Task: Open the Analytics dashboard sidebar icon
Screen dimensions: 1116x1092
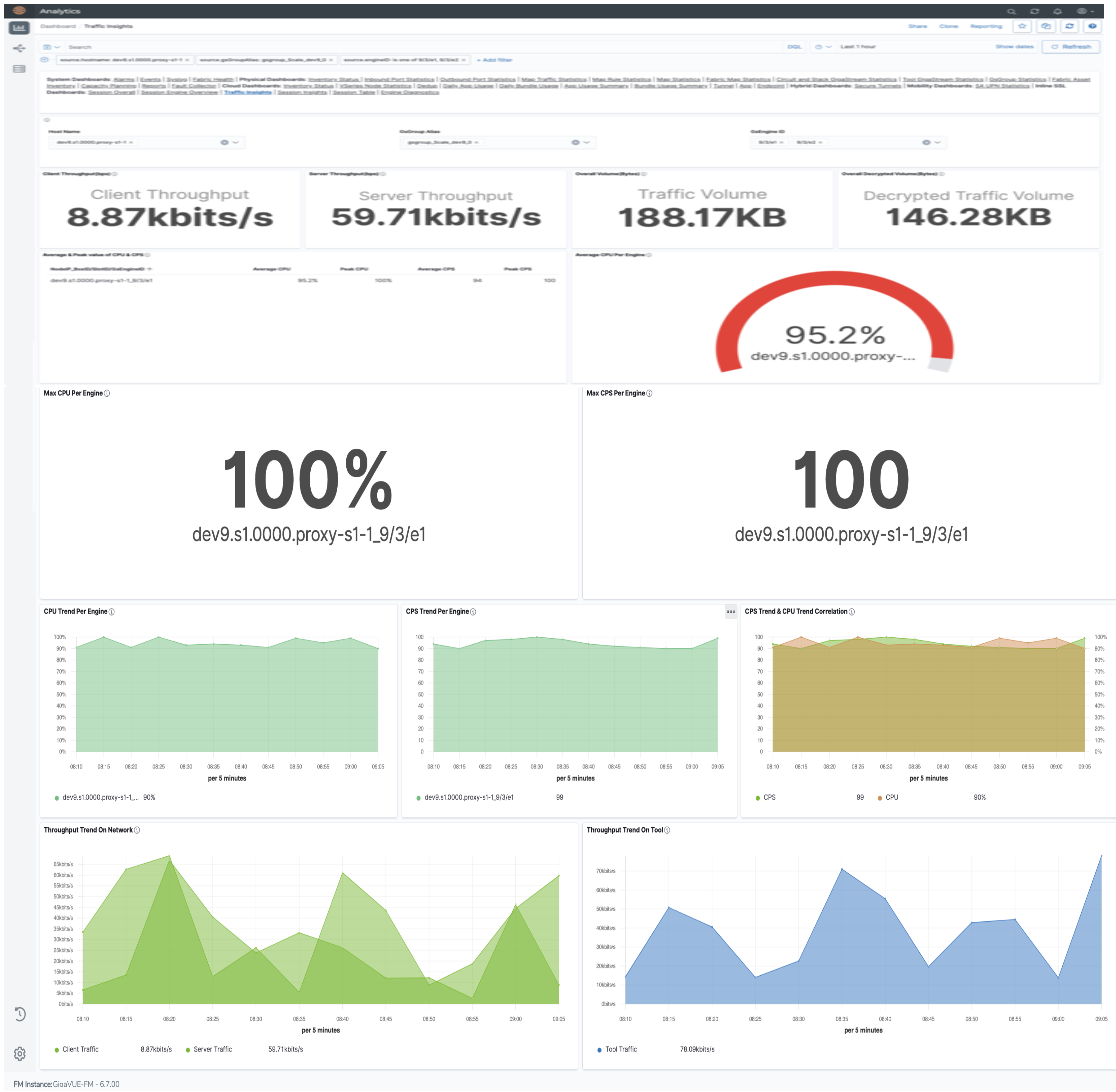Action: [x=19, y=28]
